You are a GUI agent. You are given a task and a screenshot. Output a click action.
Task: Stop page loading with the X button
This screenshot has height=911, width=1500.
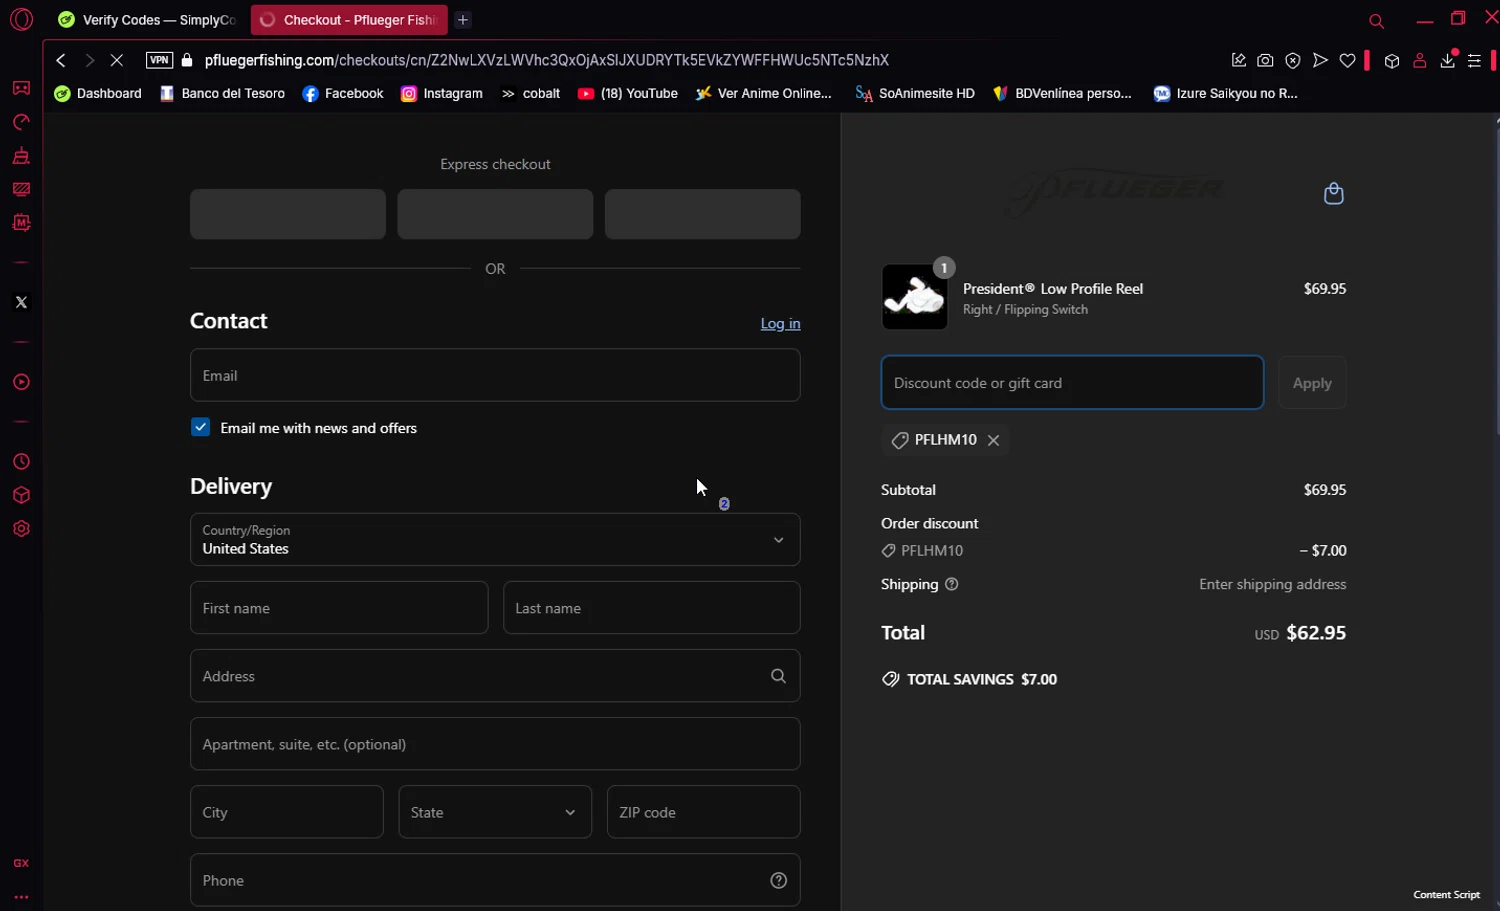[117, 60]
